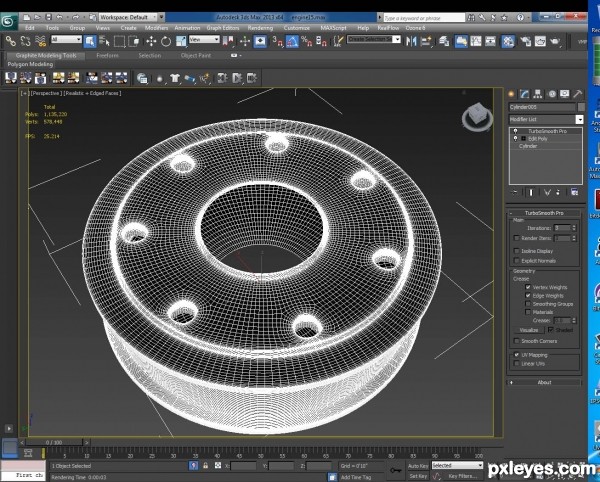
Task: Switch to the Object Paint ribbon tab
Action: tap(196, 55)
